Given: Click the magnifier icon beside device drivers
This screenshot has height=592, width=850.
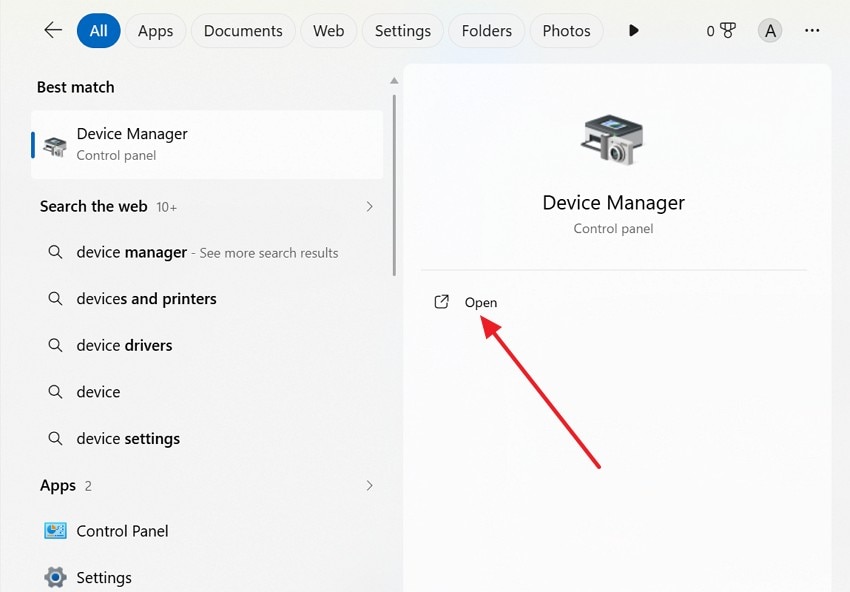Looking at the screenshot, I should pyautogui.click(x=56, y=345).
